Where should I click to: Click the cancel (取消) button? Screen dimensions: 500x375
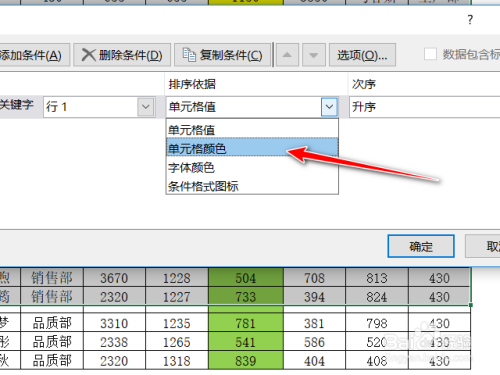click(x=483, y=246)
